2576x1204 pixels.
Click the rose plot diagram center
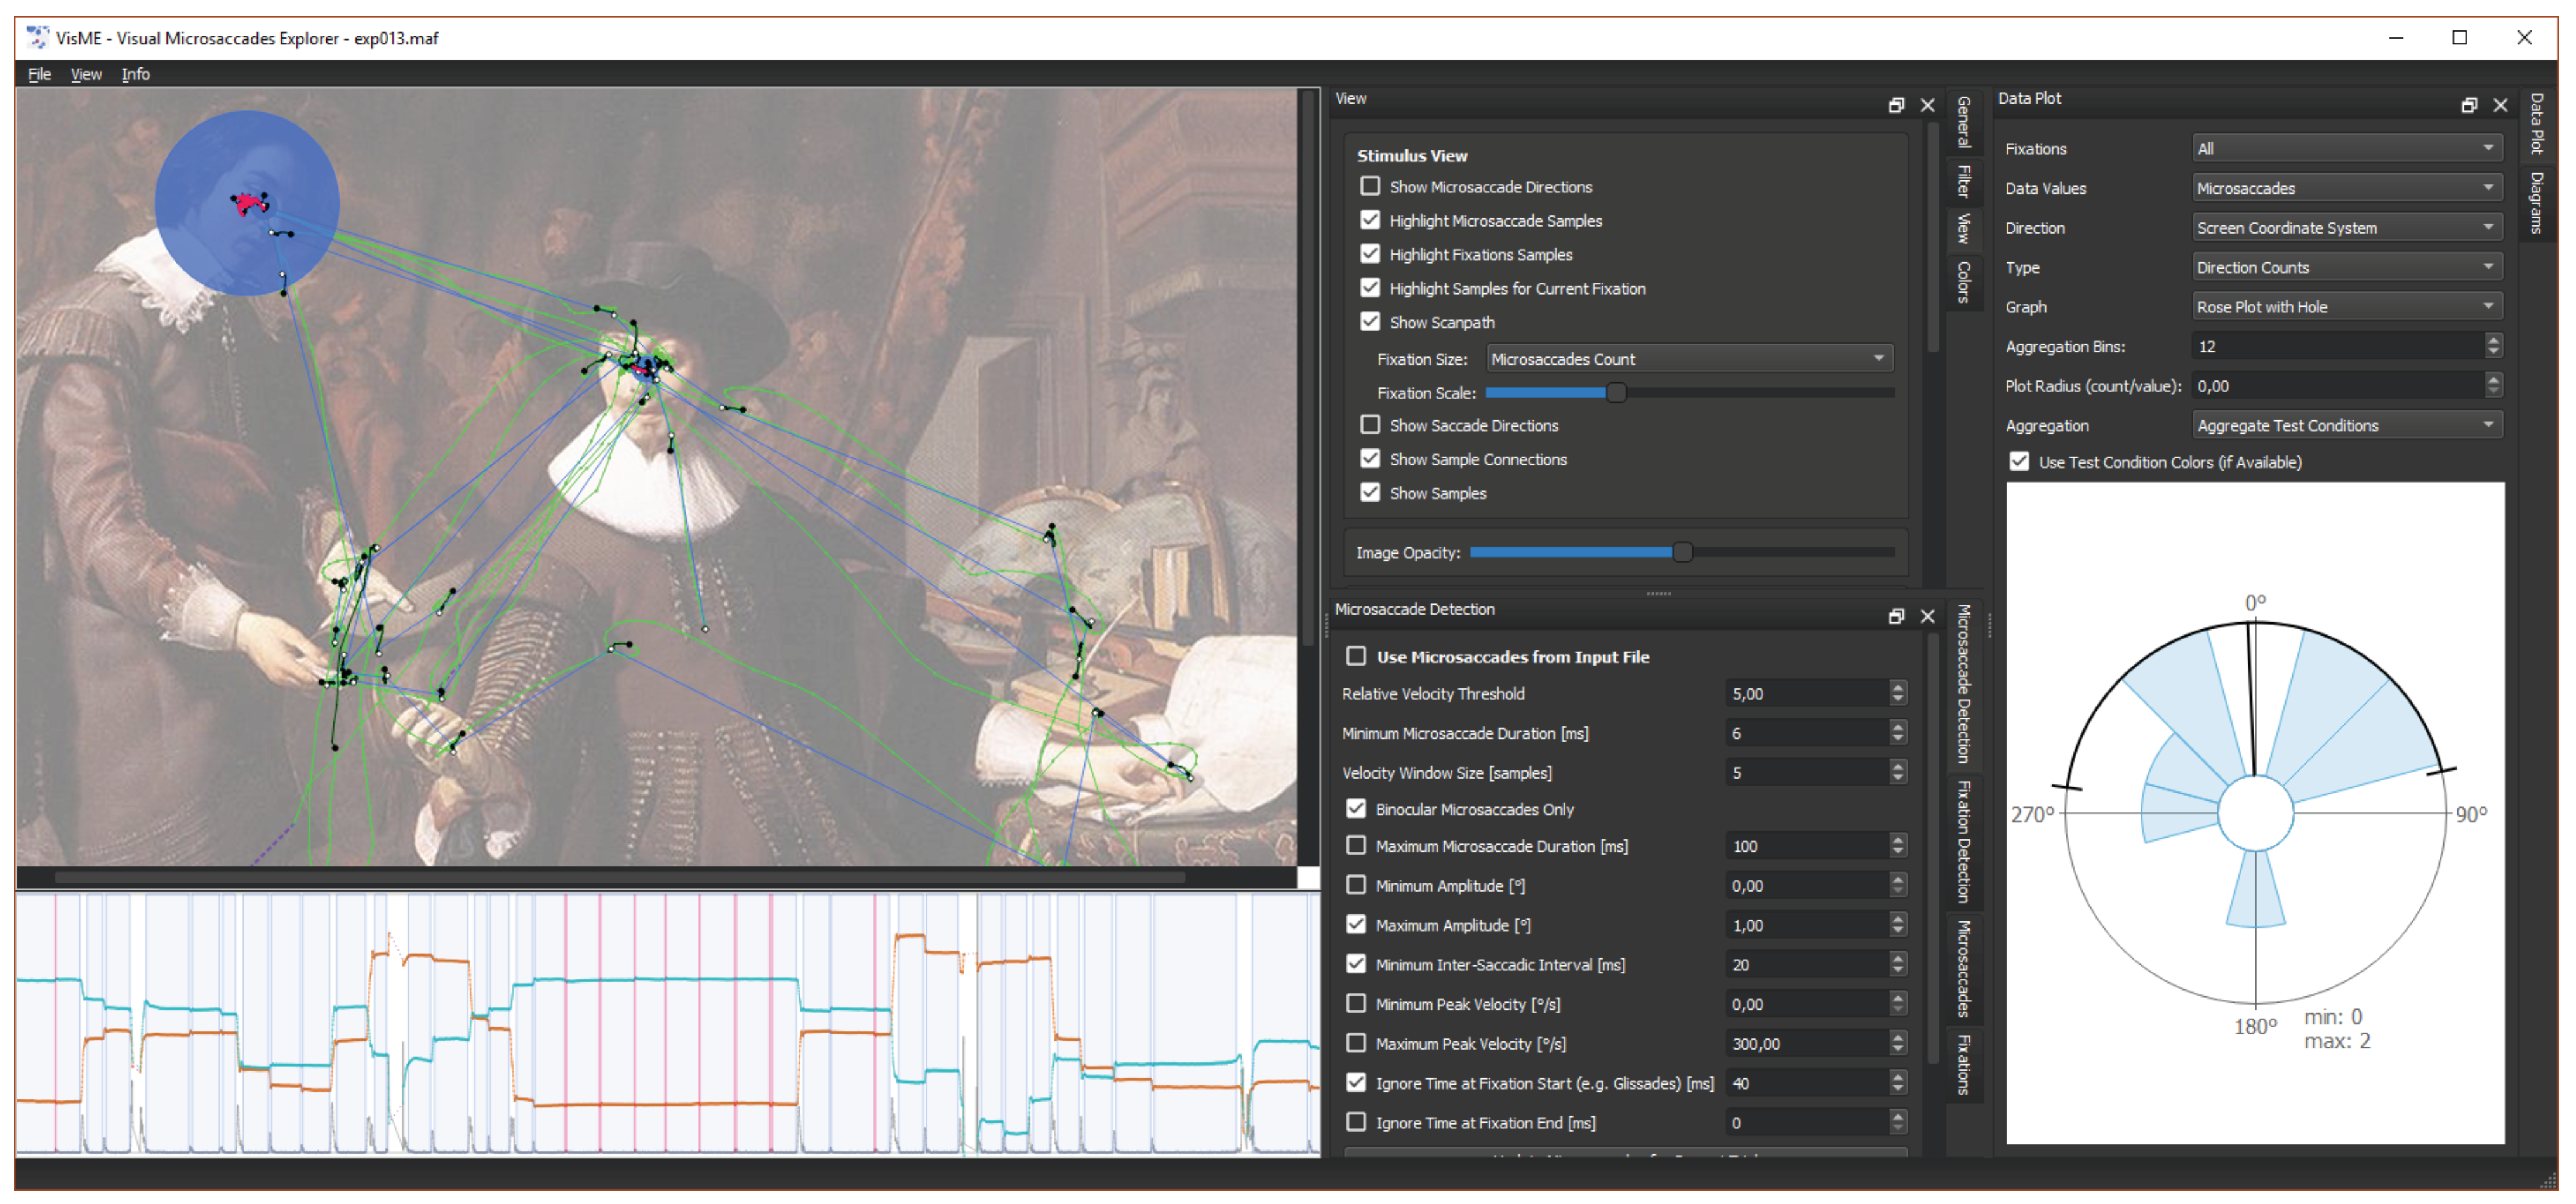point(2255,813)
